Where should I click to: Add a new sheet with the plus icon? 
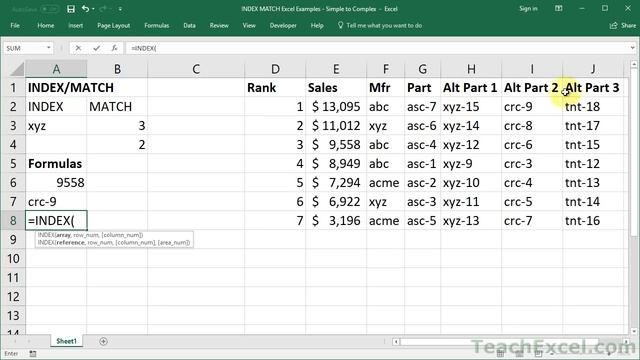point(103,341)
